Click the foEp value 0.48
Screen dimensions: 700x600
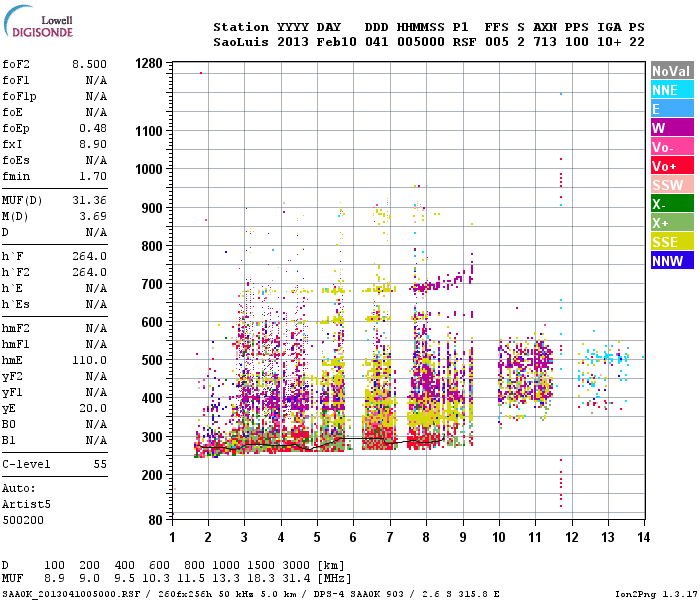point(93,128)
